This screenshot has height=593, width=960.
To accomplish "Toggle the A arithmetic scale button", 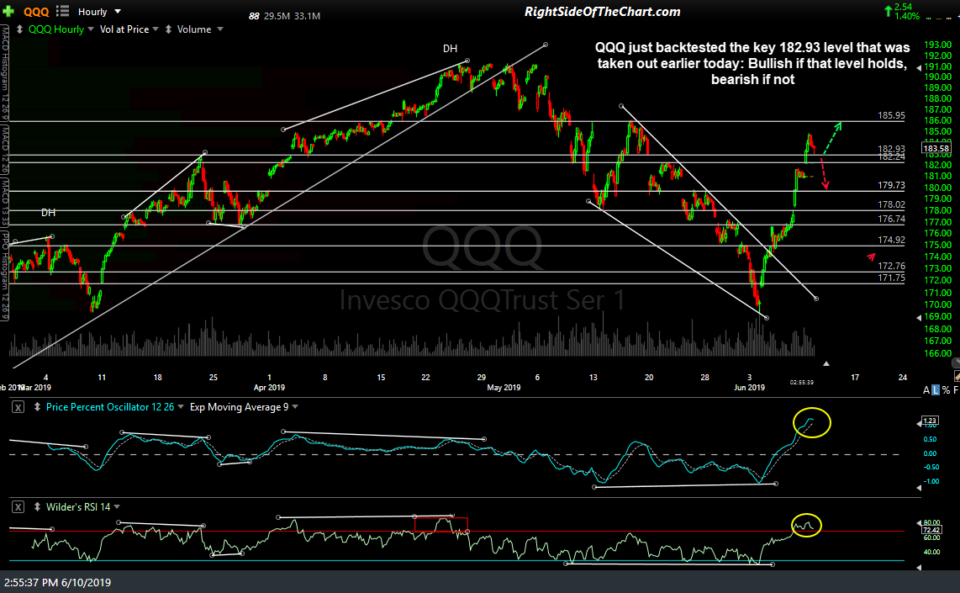I will (925, 391).
